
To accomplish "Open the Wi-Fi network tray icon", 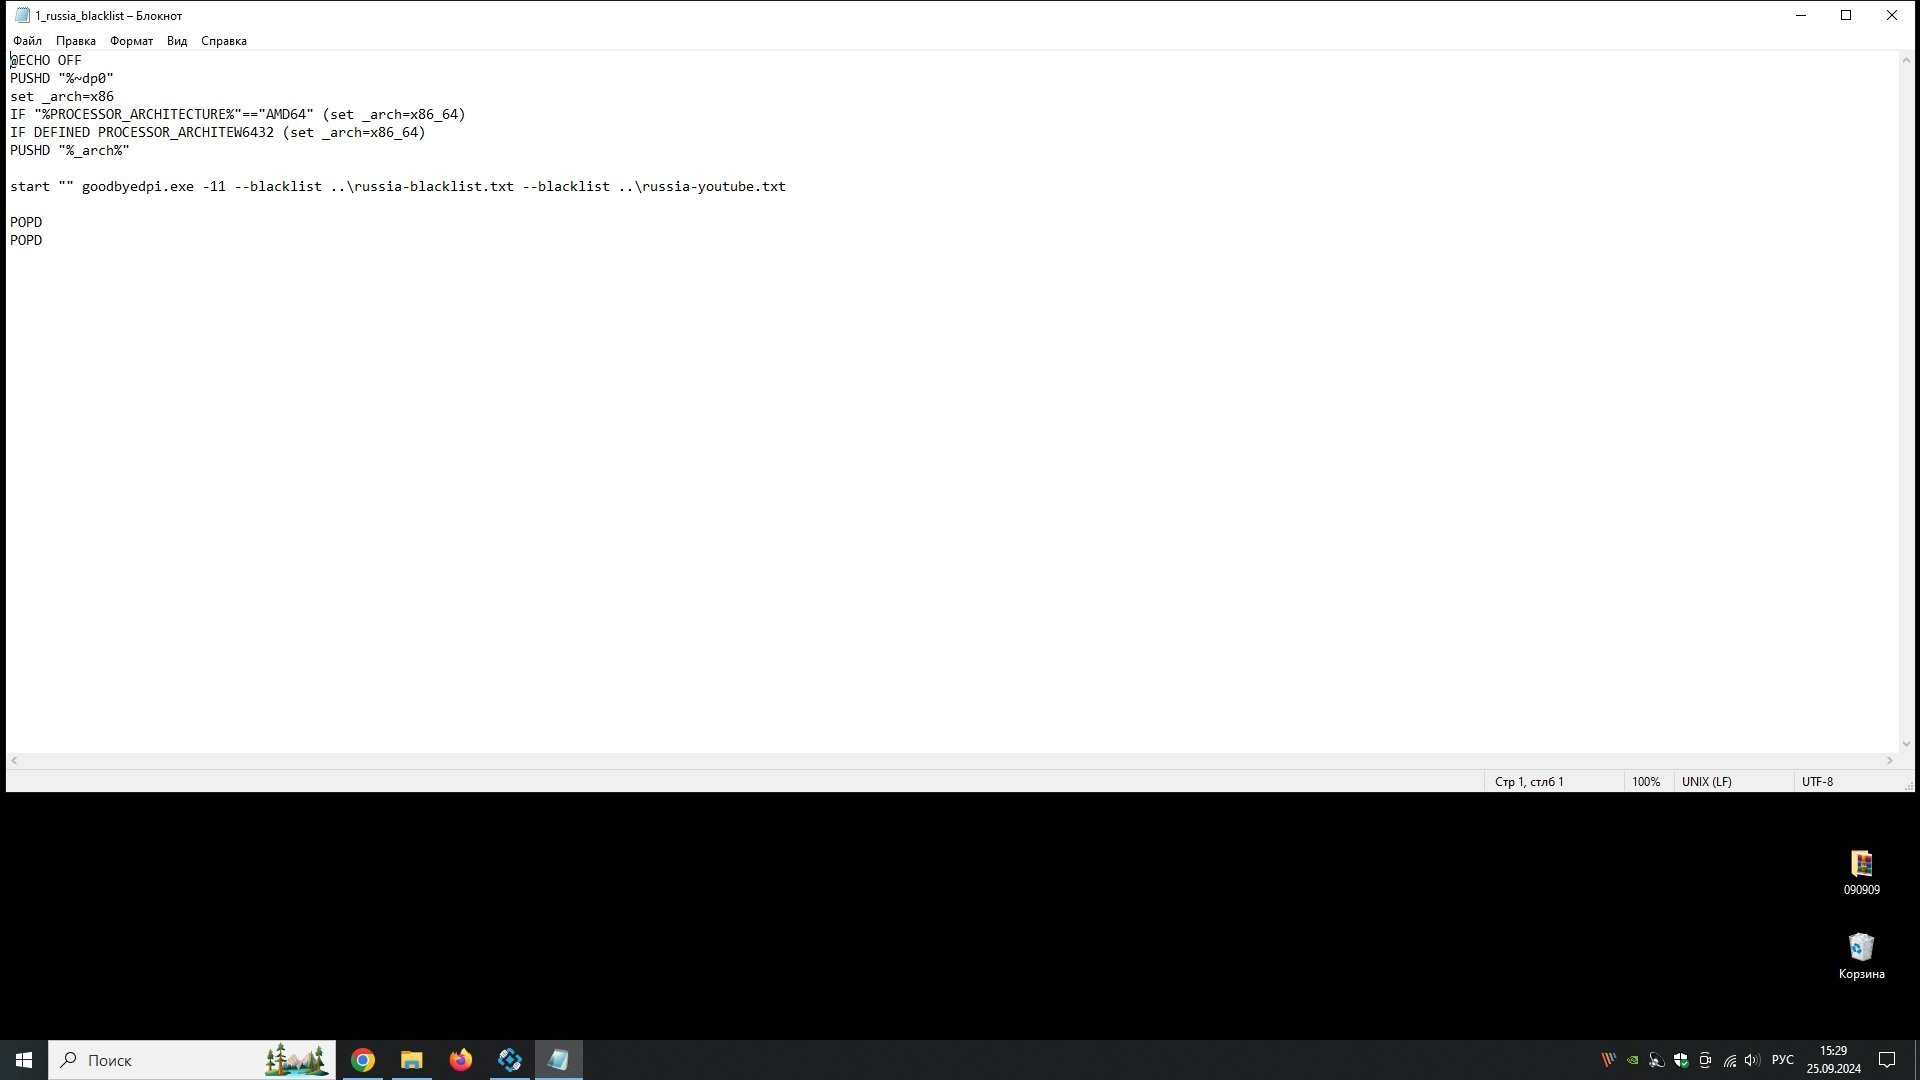I will point(1729,1060).
